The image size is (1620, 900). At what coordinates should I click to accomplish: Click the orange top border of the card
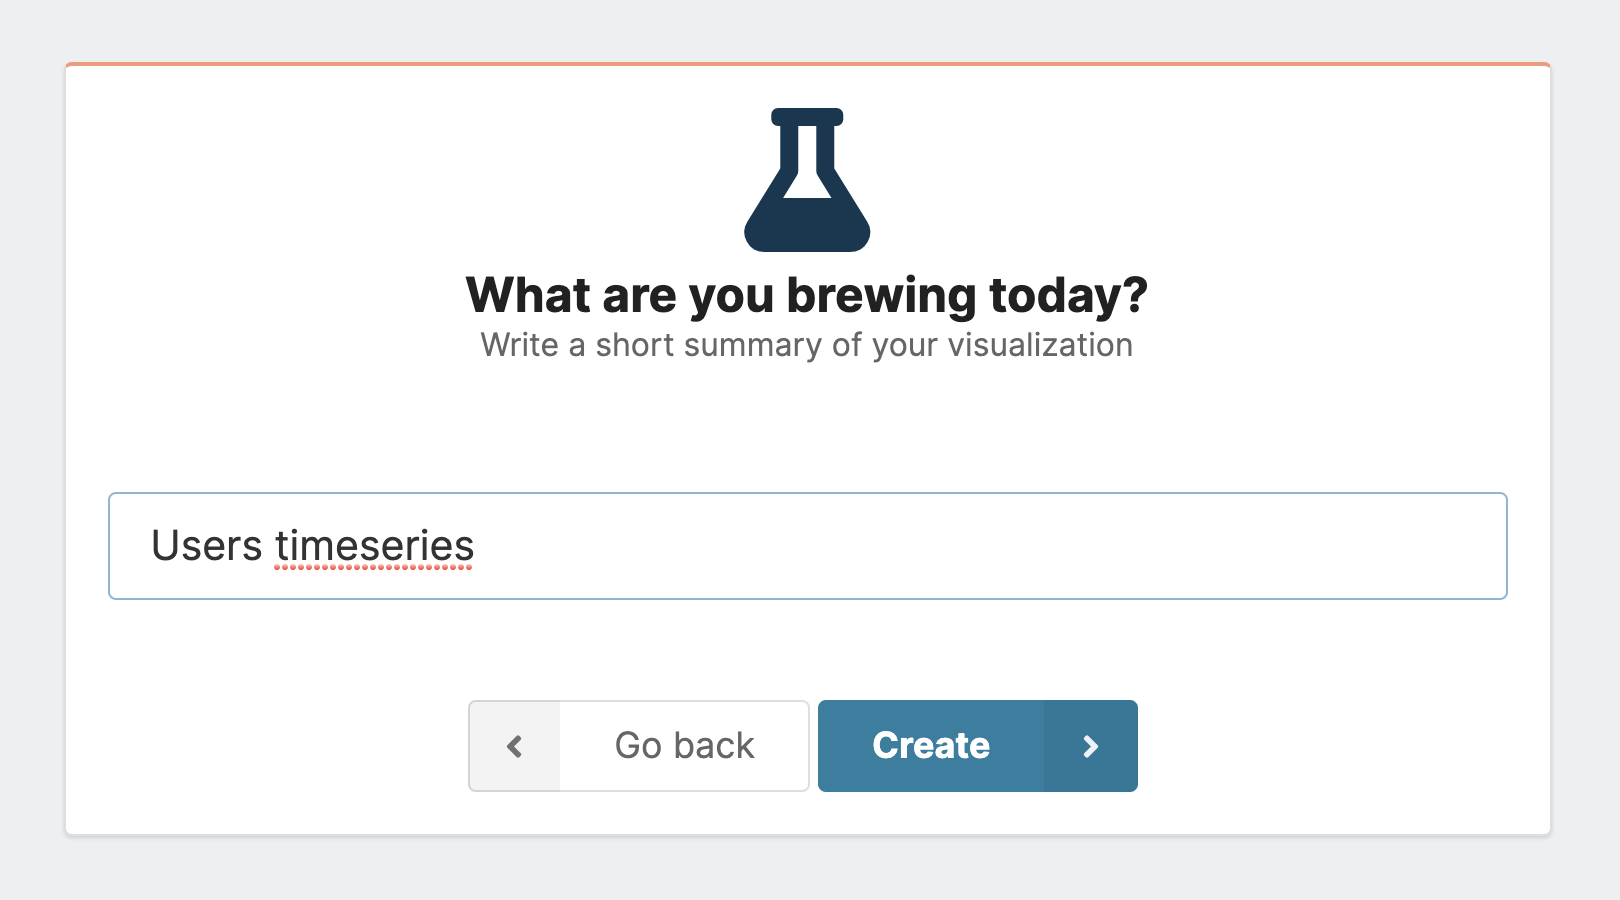click(x=807, y=64)
